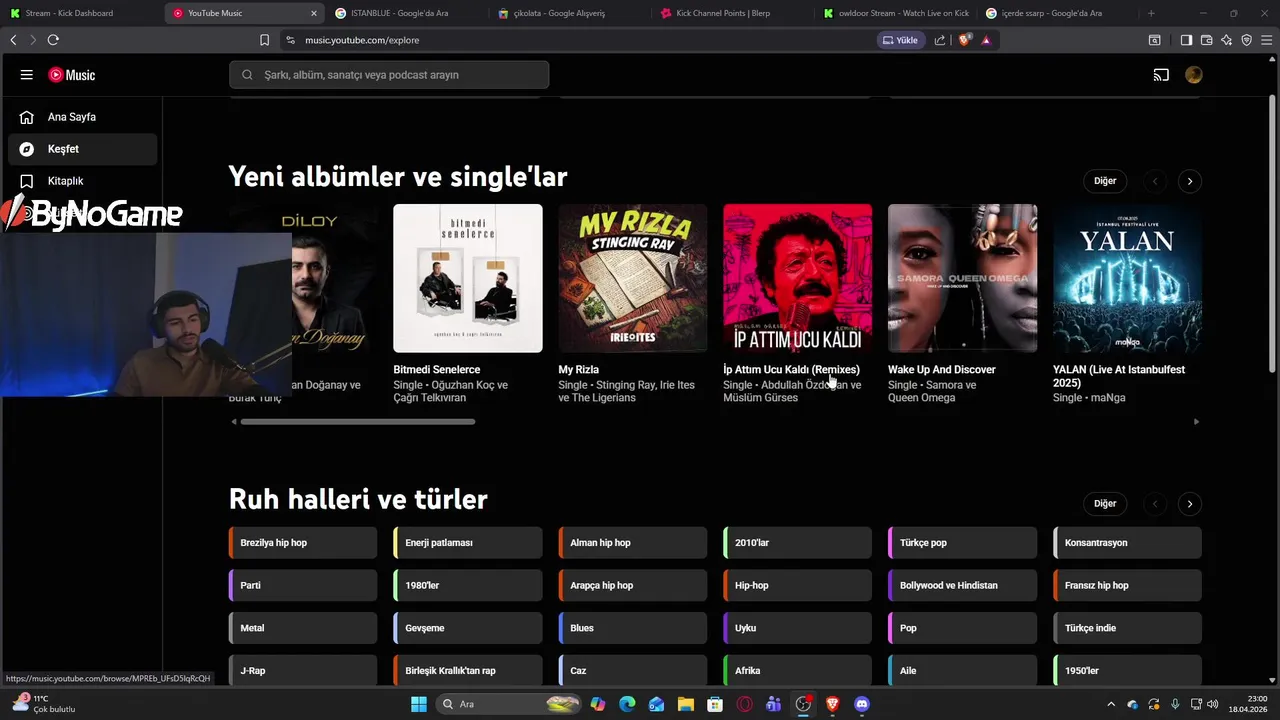Viewport: 1280px width, 720px height.
Task: Toggle the browser sidebar panel icon
Action: tap(1186, 40)
